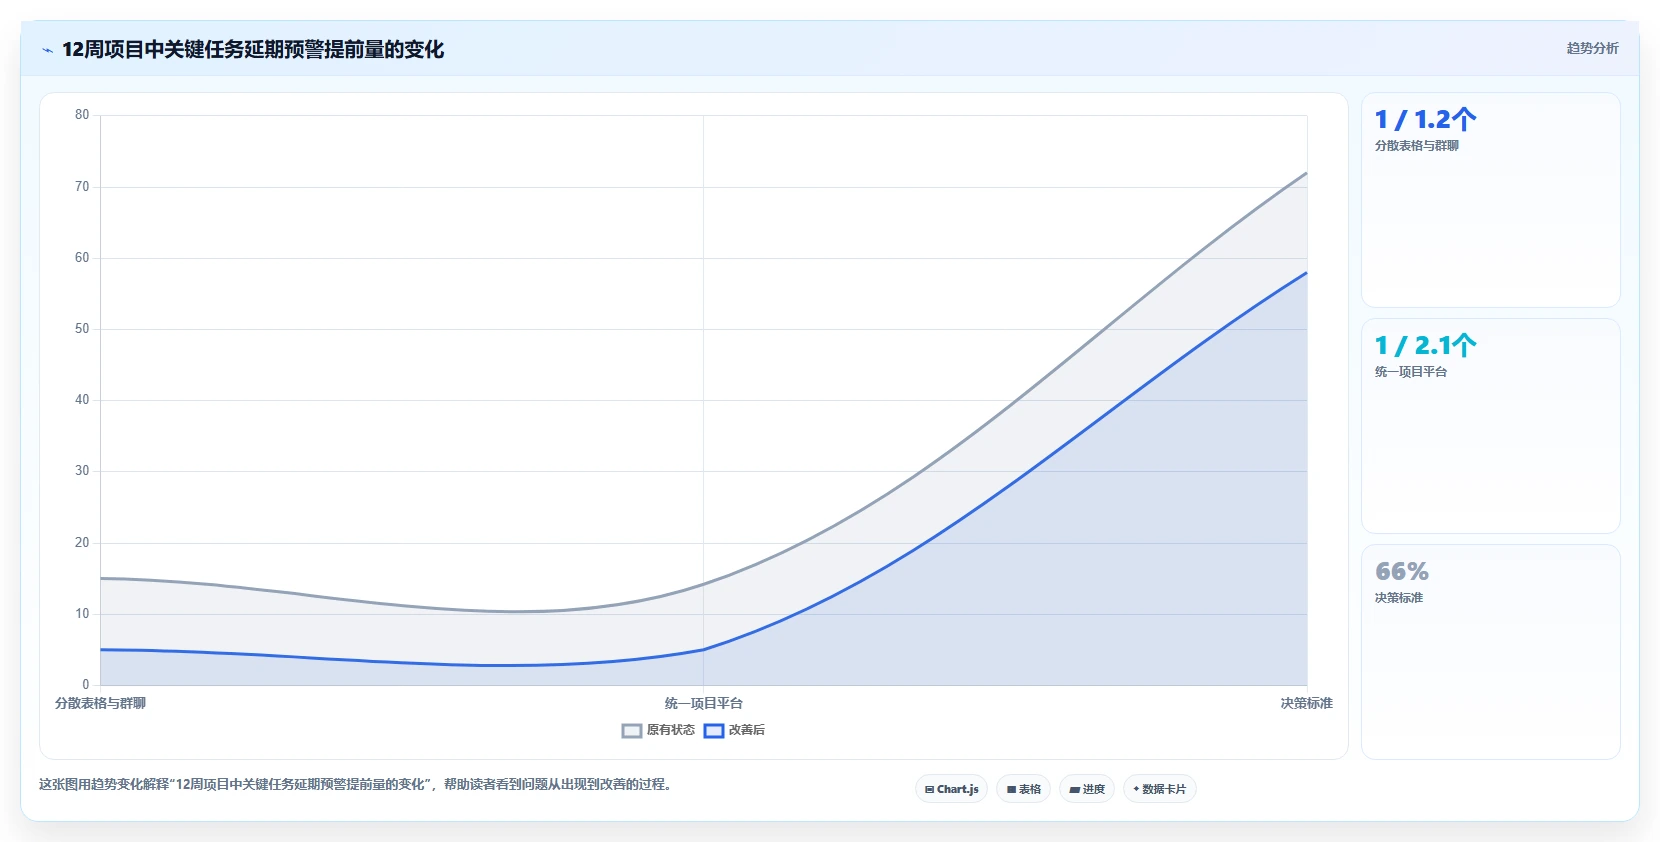This screenshot has width=1660, height=842.
Task: Click the 趋势分析 label in header
Action: [x=1592, y=48]
